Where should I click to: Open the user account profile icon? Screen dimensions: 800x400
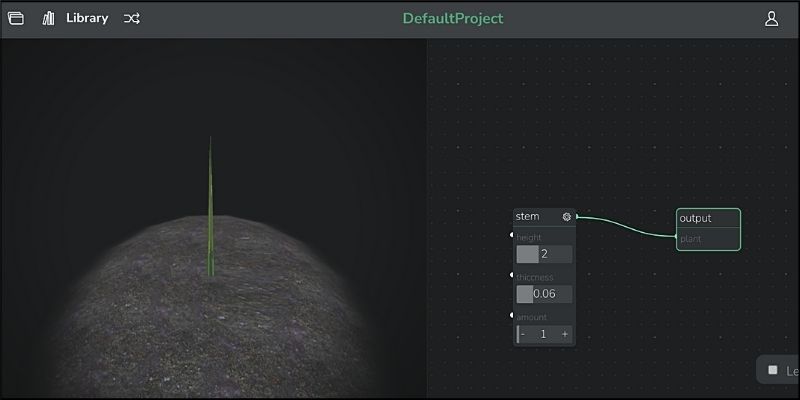click(771, 19)
